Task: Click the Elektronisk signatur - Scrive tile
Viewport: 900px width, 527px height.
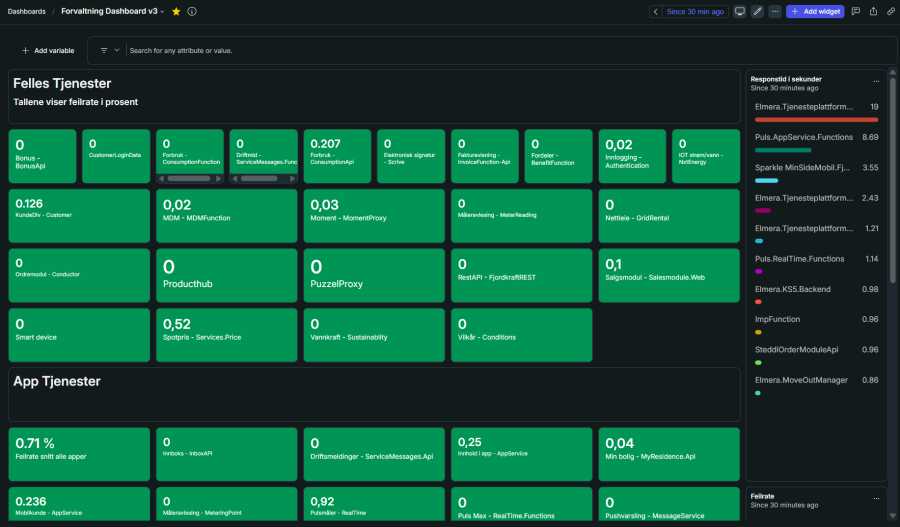Action: pos(411,156)
